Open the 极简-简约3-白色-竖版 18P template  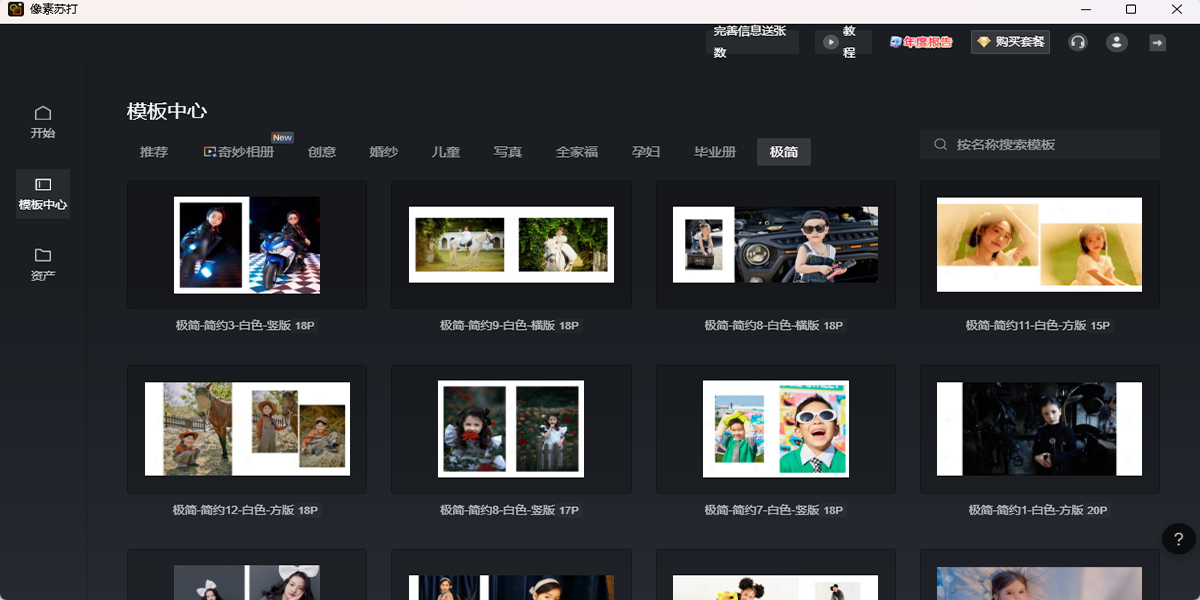point(247,245)
